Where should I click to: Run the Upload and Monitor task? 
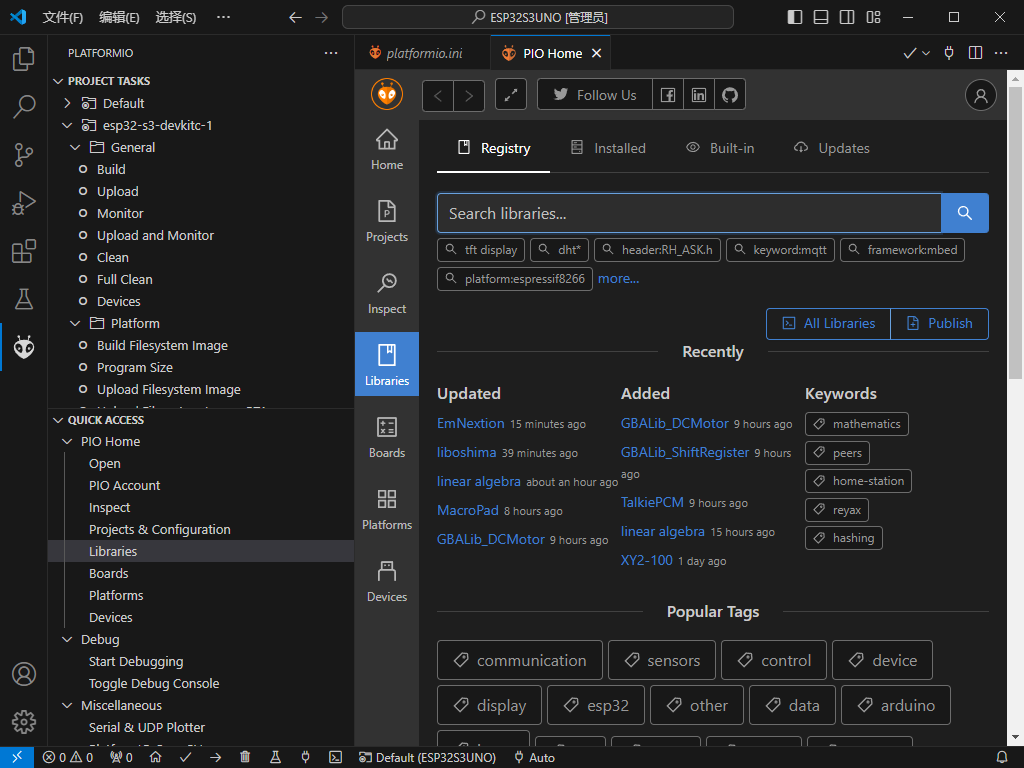click(x=155, y=236)
